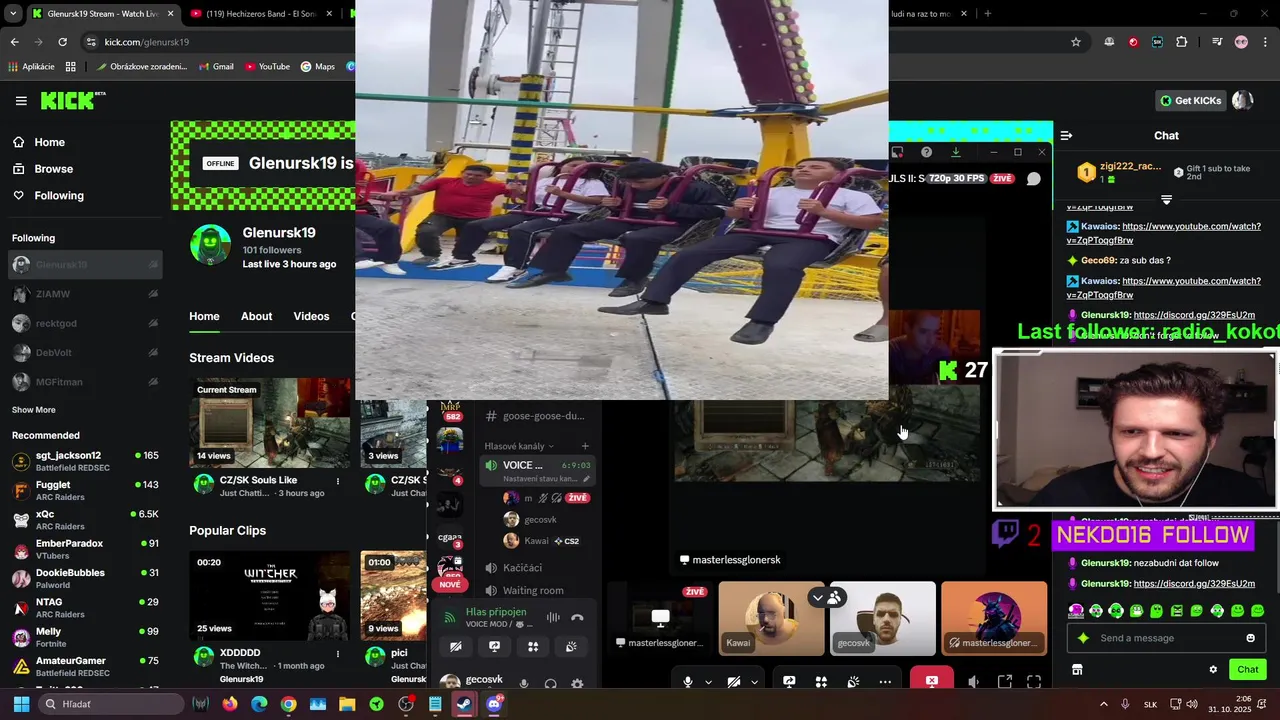
Task: Open chat settings gear icon
Action: (1213, 670)
